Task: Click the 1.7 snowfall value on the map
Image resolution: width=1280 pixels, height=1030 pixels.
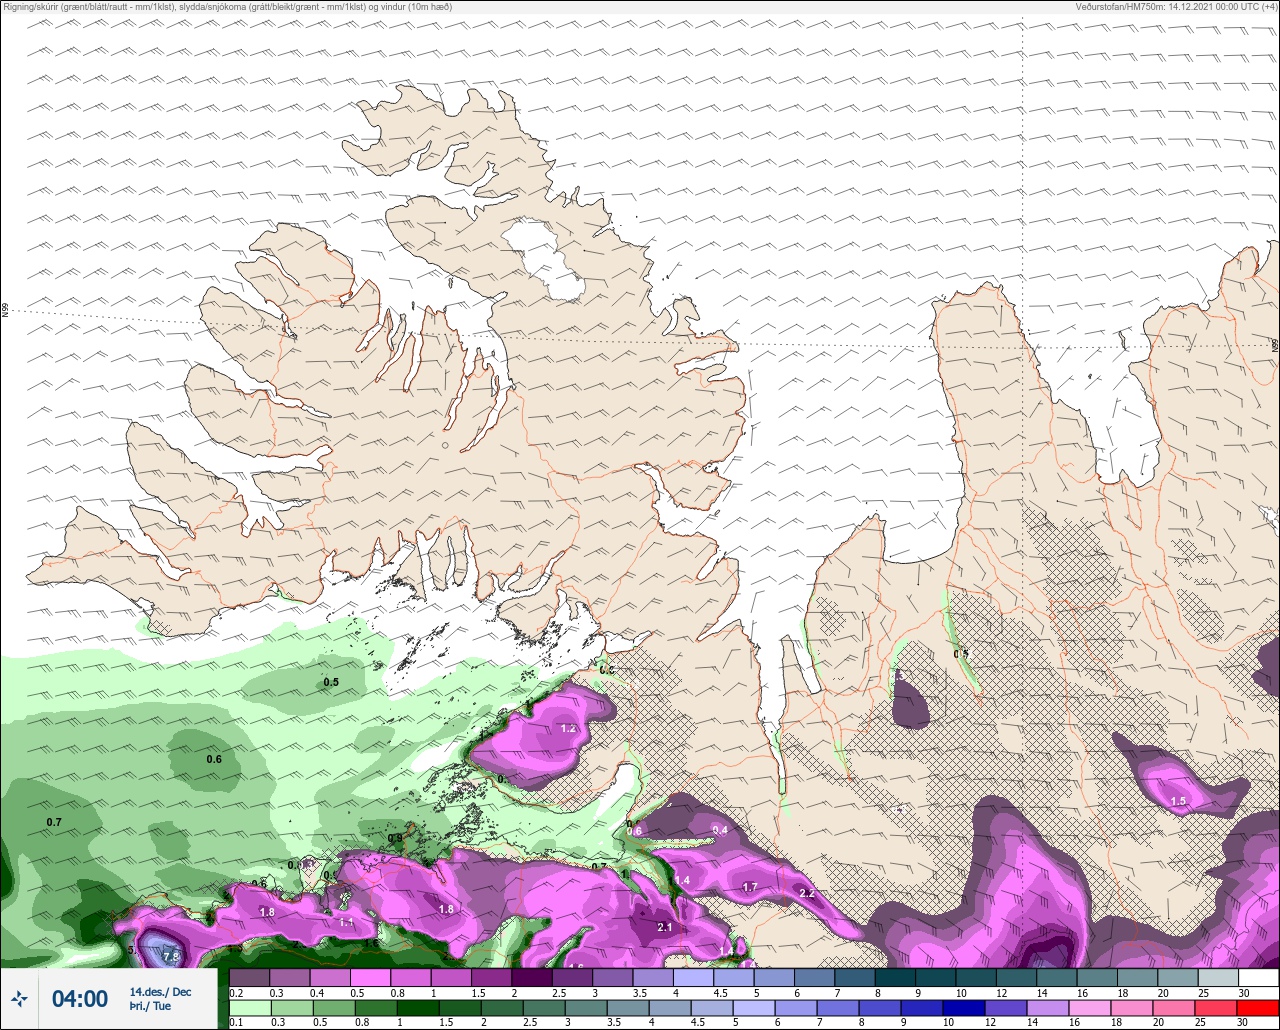Action: (x=750, y=887)
